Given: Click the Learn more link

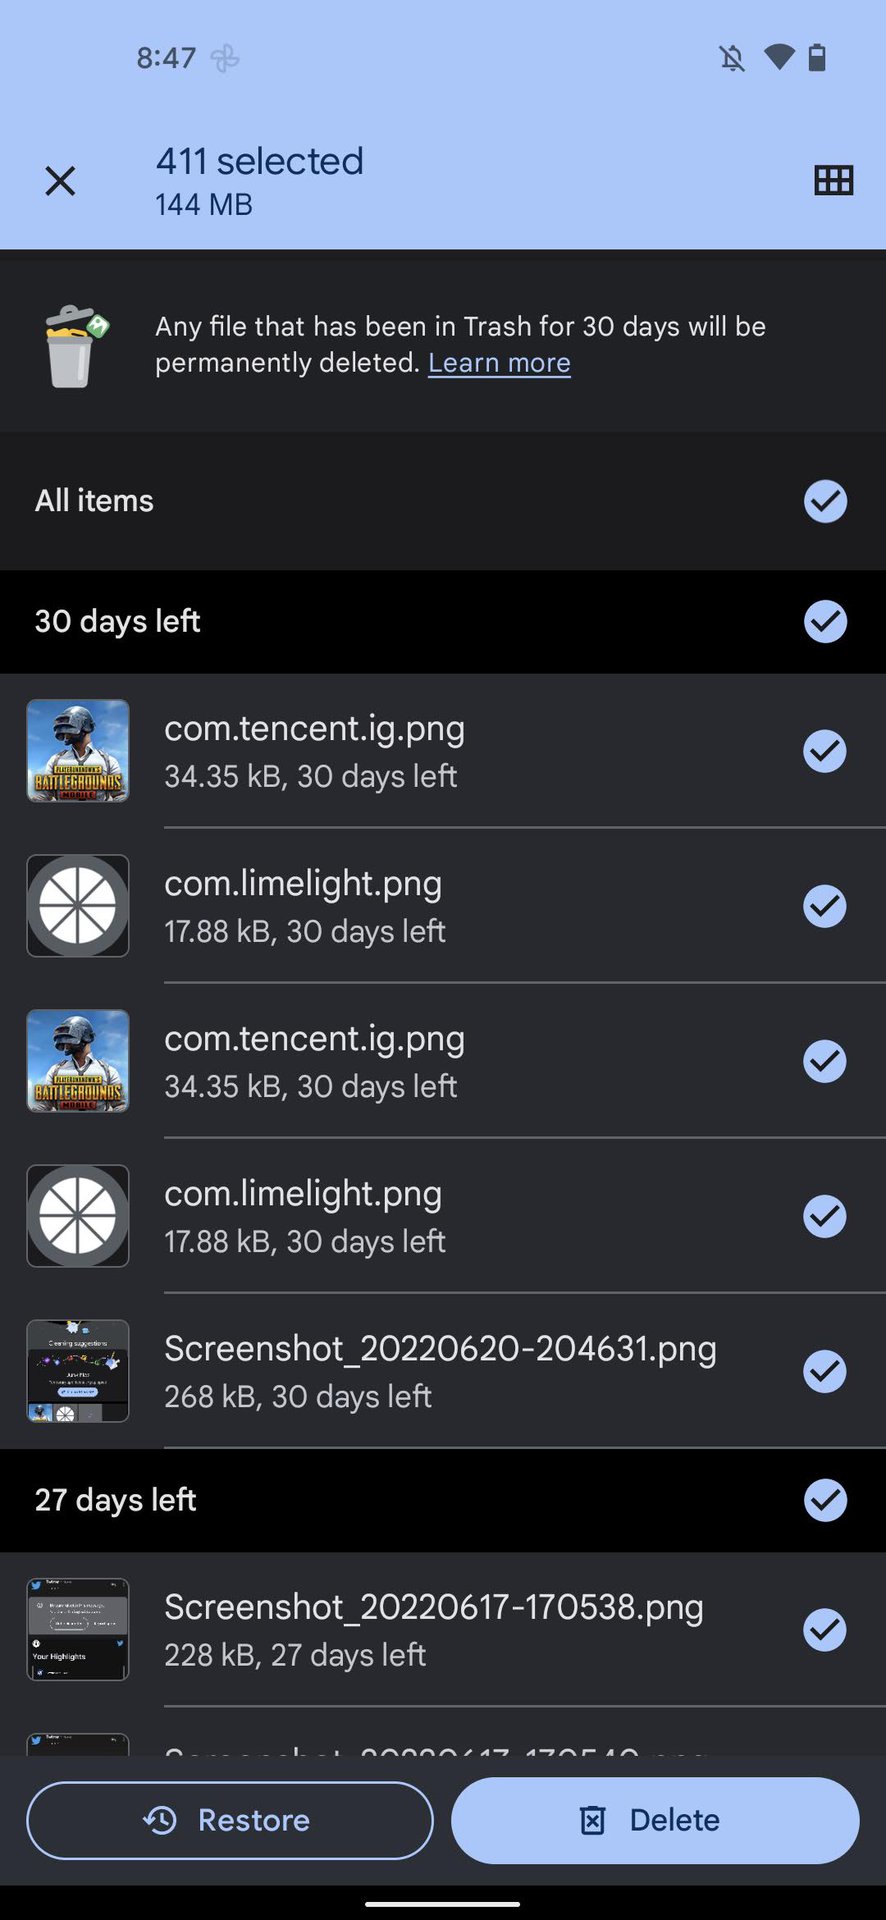Looking at the screenshot, I should pos(499,363).
